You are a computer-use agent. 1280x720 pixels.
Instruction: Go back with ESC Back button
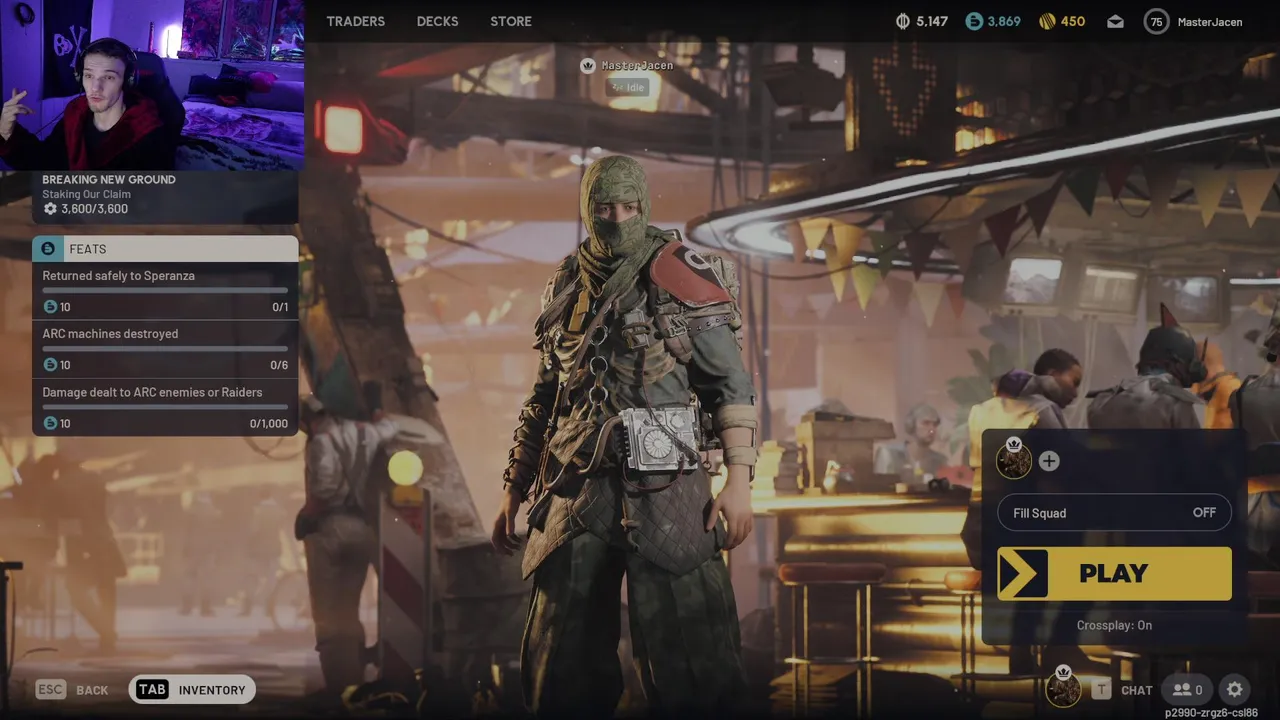[x=72, y=690]
